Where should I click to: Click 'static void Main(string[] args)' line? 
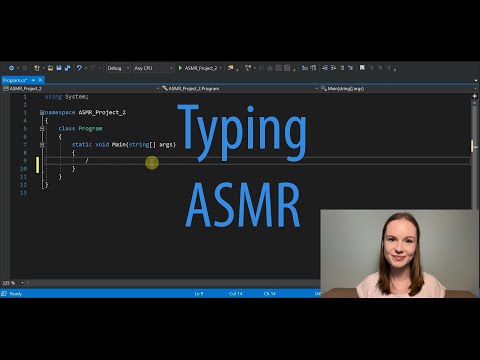click(x=124, y=144)
